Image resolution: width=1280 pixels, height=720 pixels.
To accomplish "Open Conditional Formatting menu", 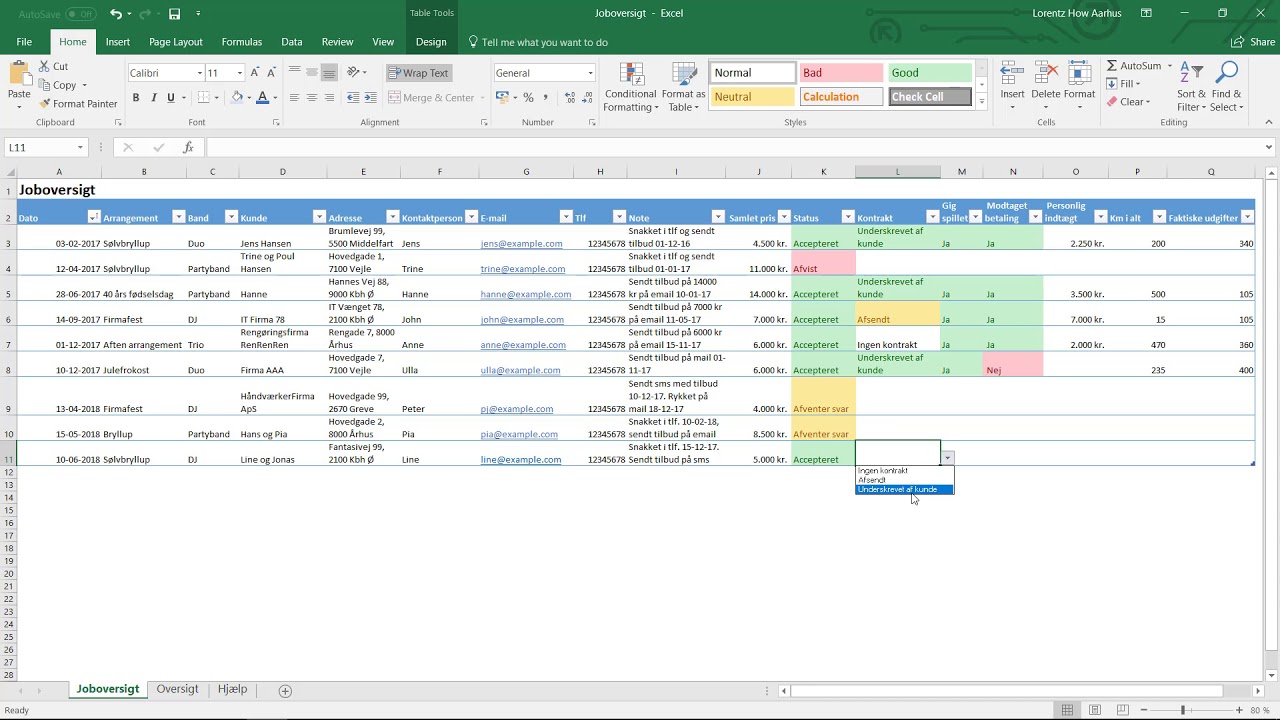I will (631, 87).
